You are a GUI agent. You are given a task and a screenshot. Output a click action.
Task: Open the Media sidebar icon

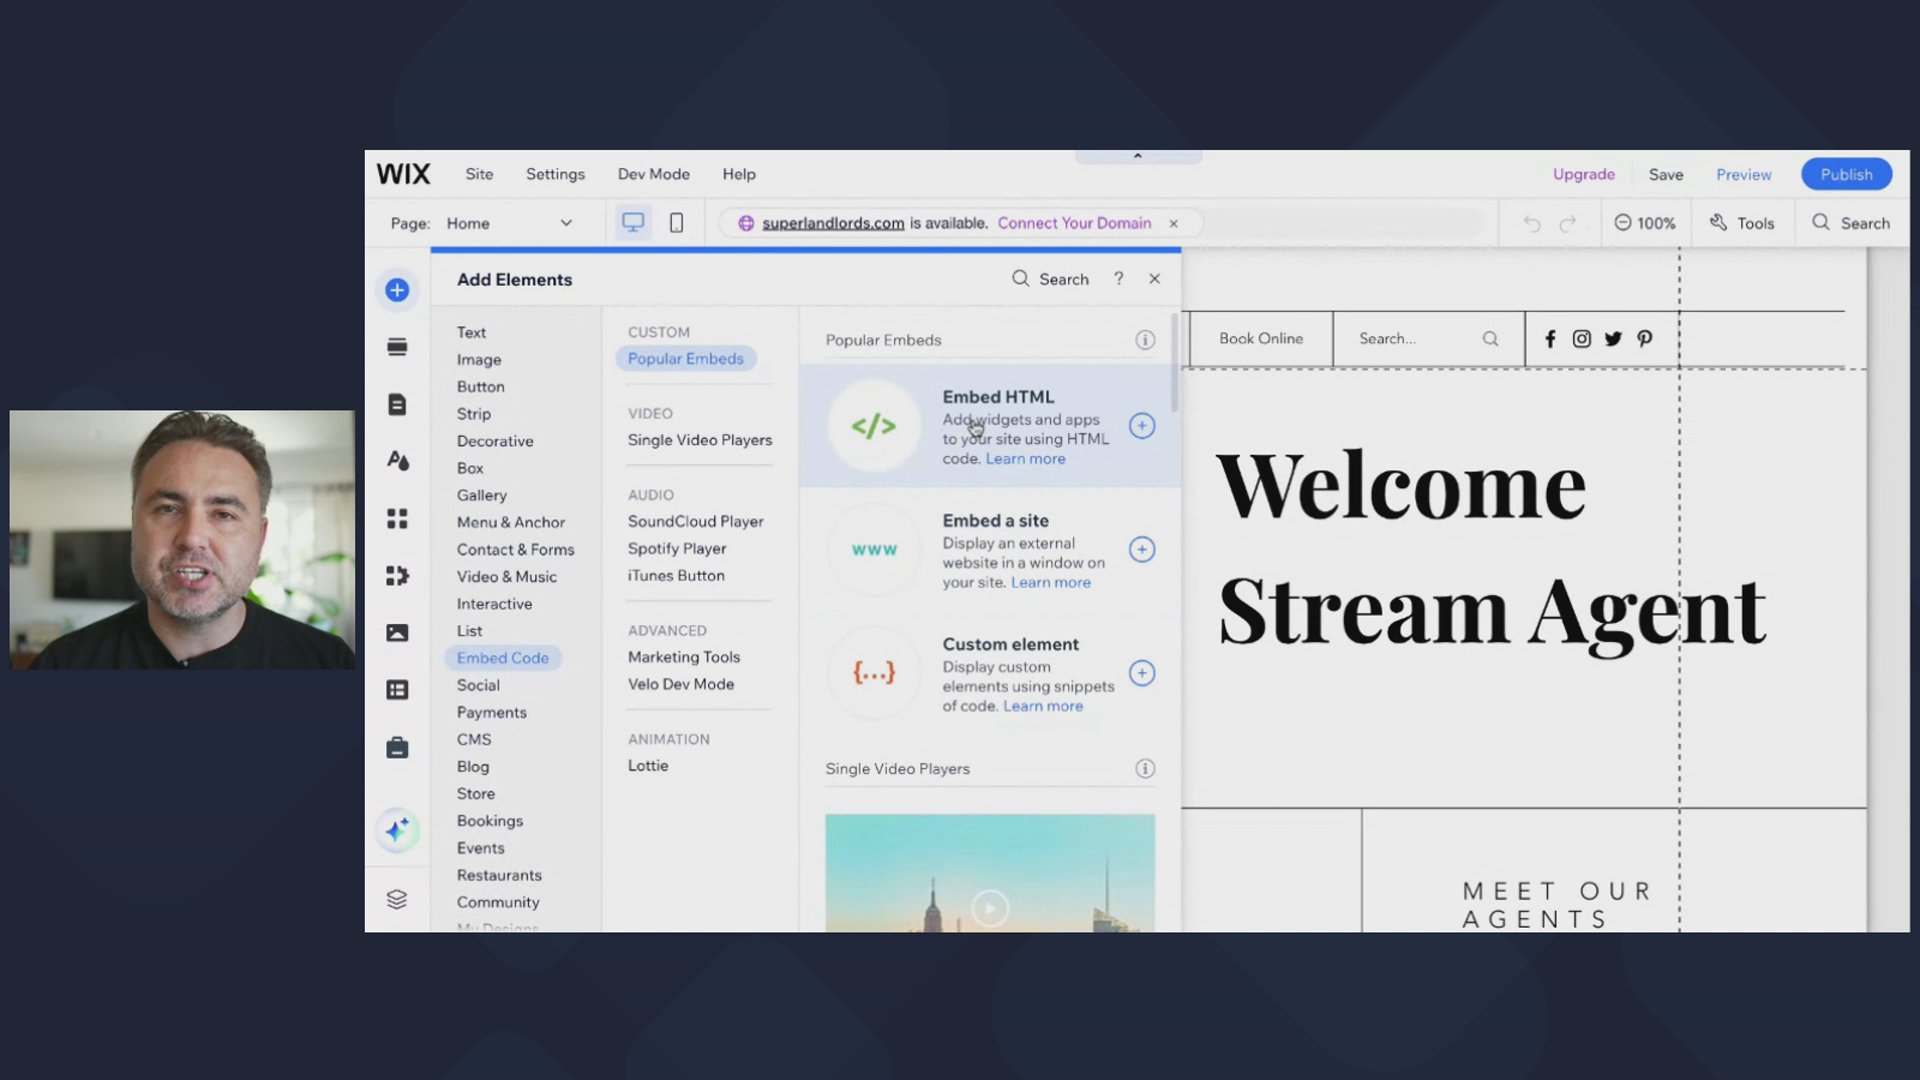click(397, 633)
